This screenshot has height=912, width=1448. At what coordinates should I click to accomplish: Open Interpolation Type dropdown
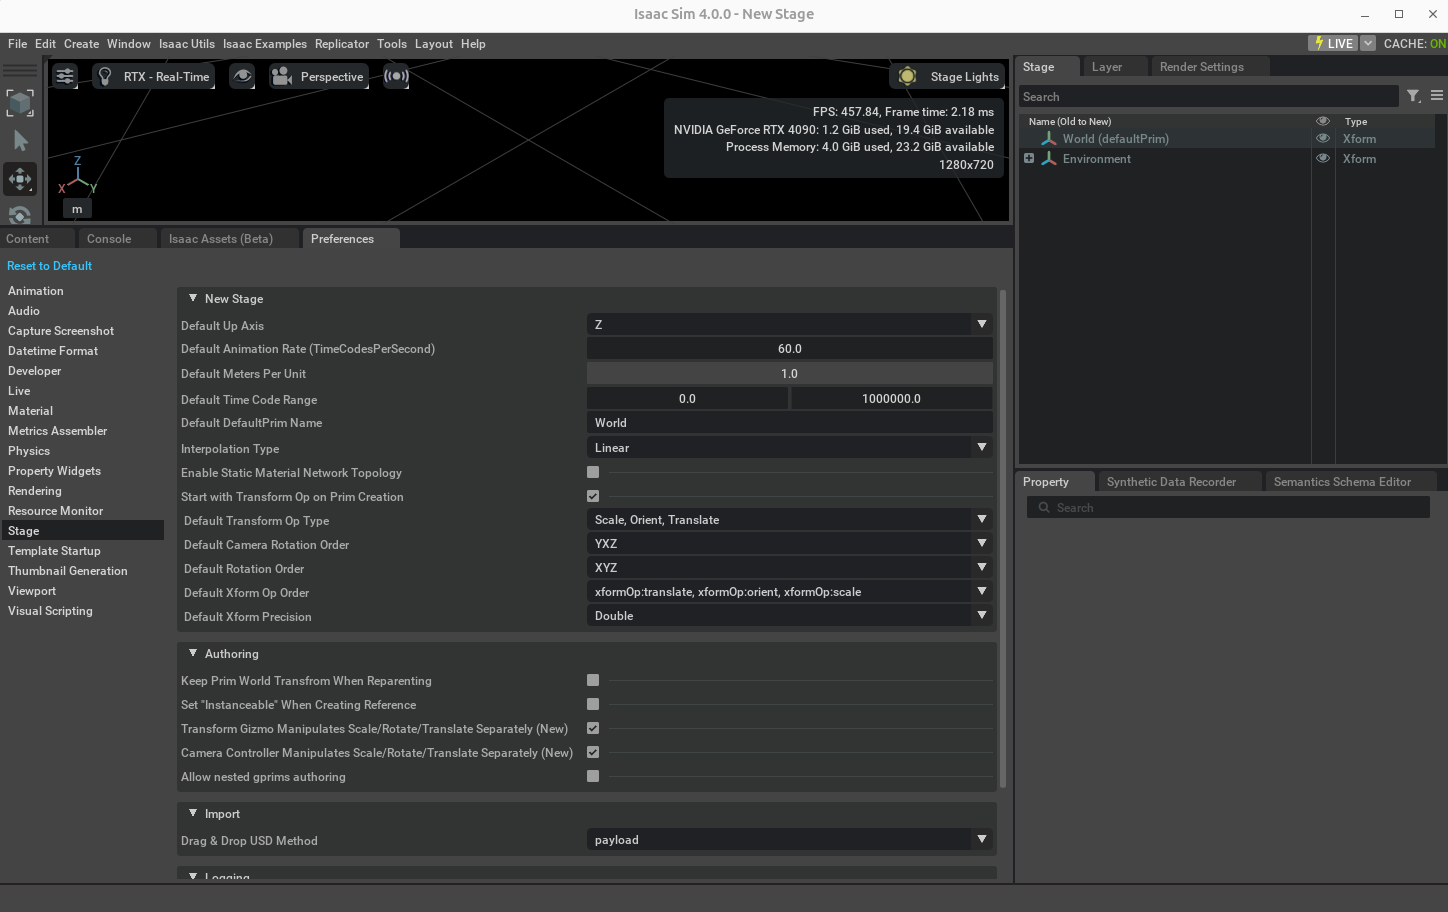790,448
